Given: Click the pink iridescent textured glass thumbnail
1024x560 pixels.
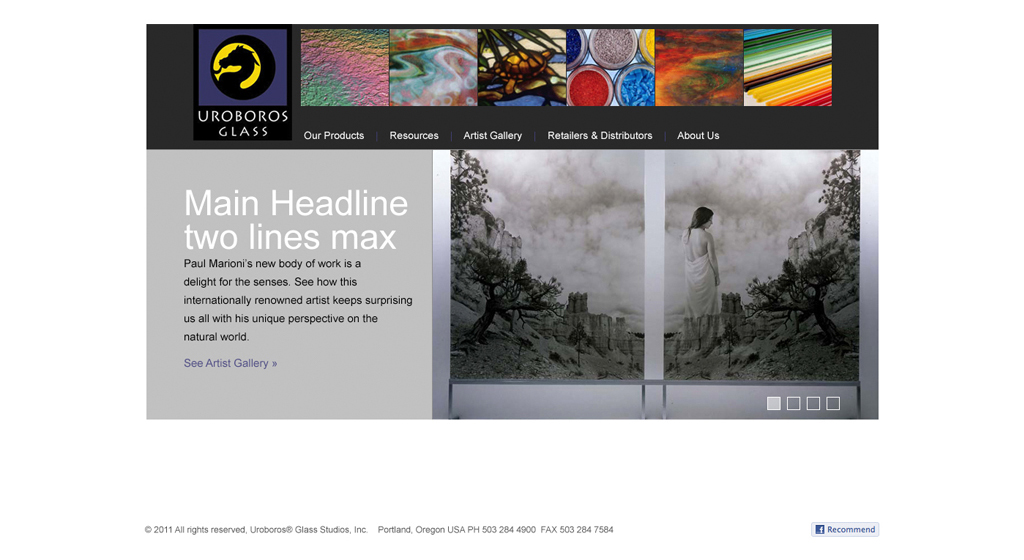Looking at the screenshot, I should tap(345, 67).
